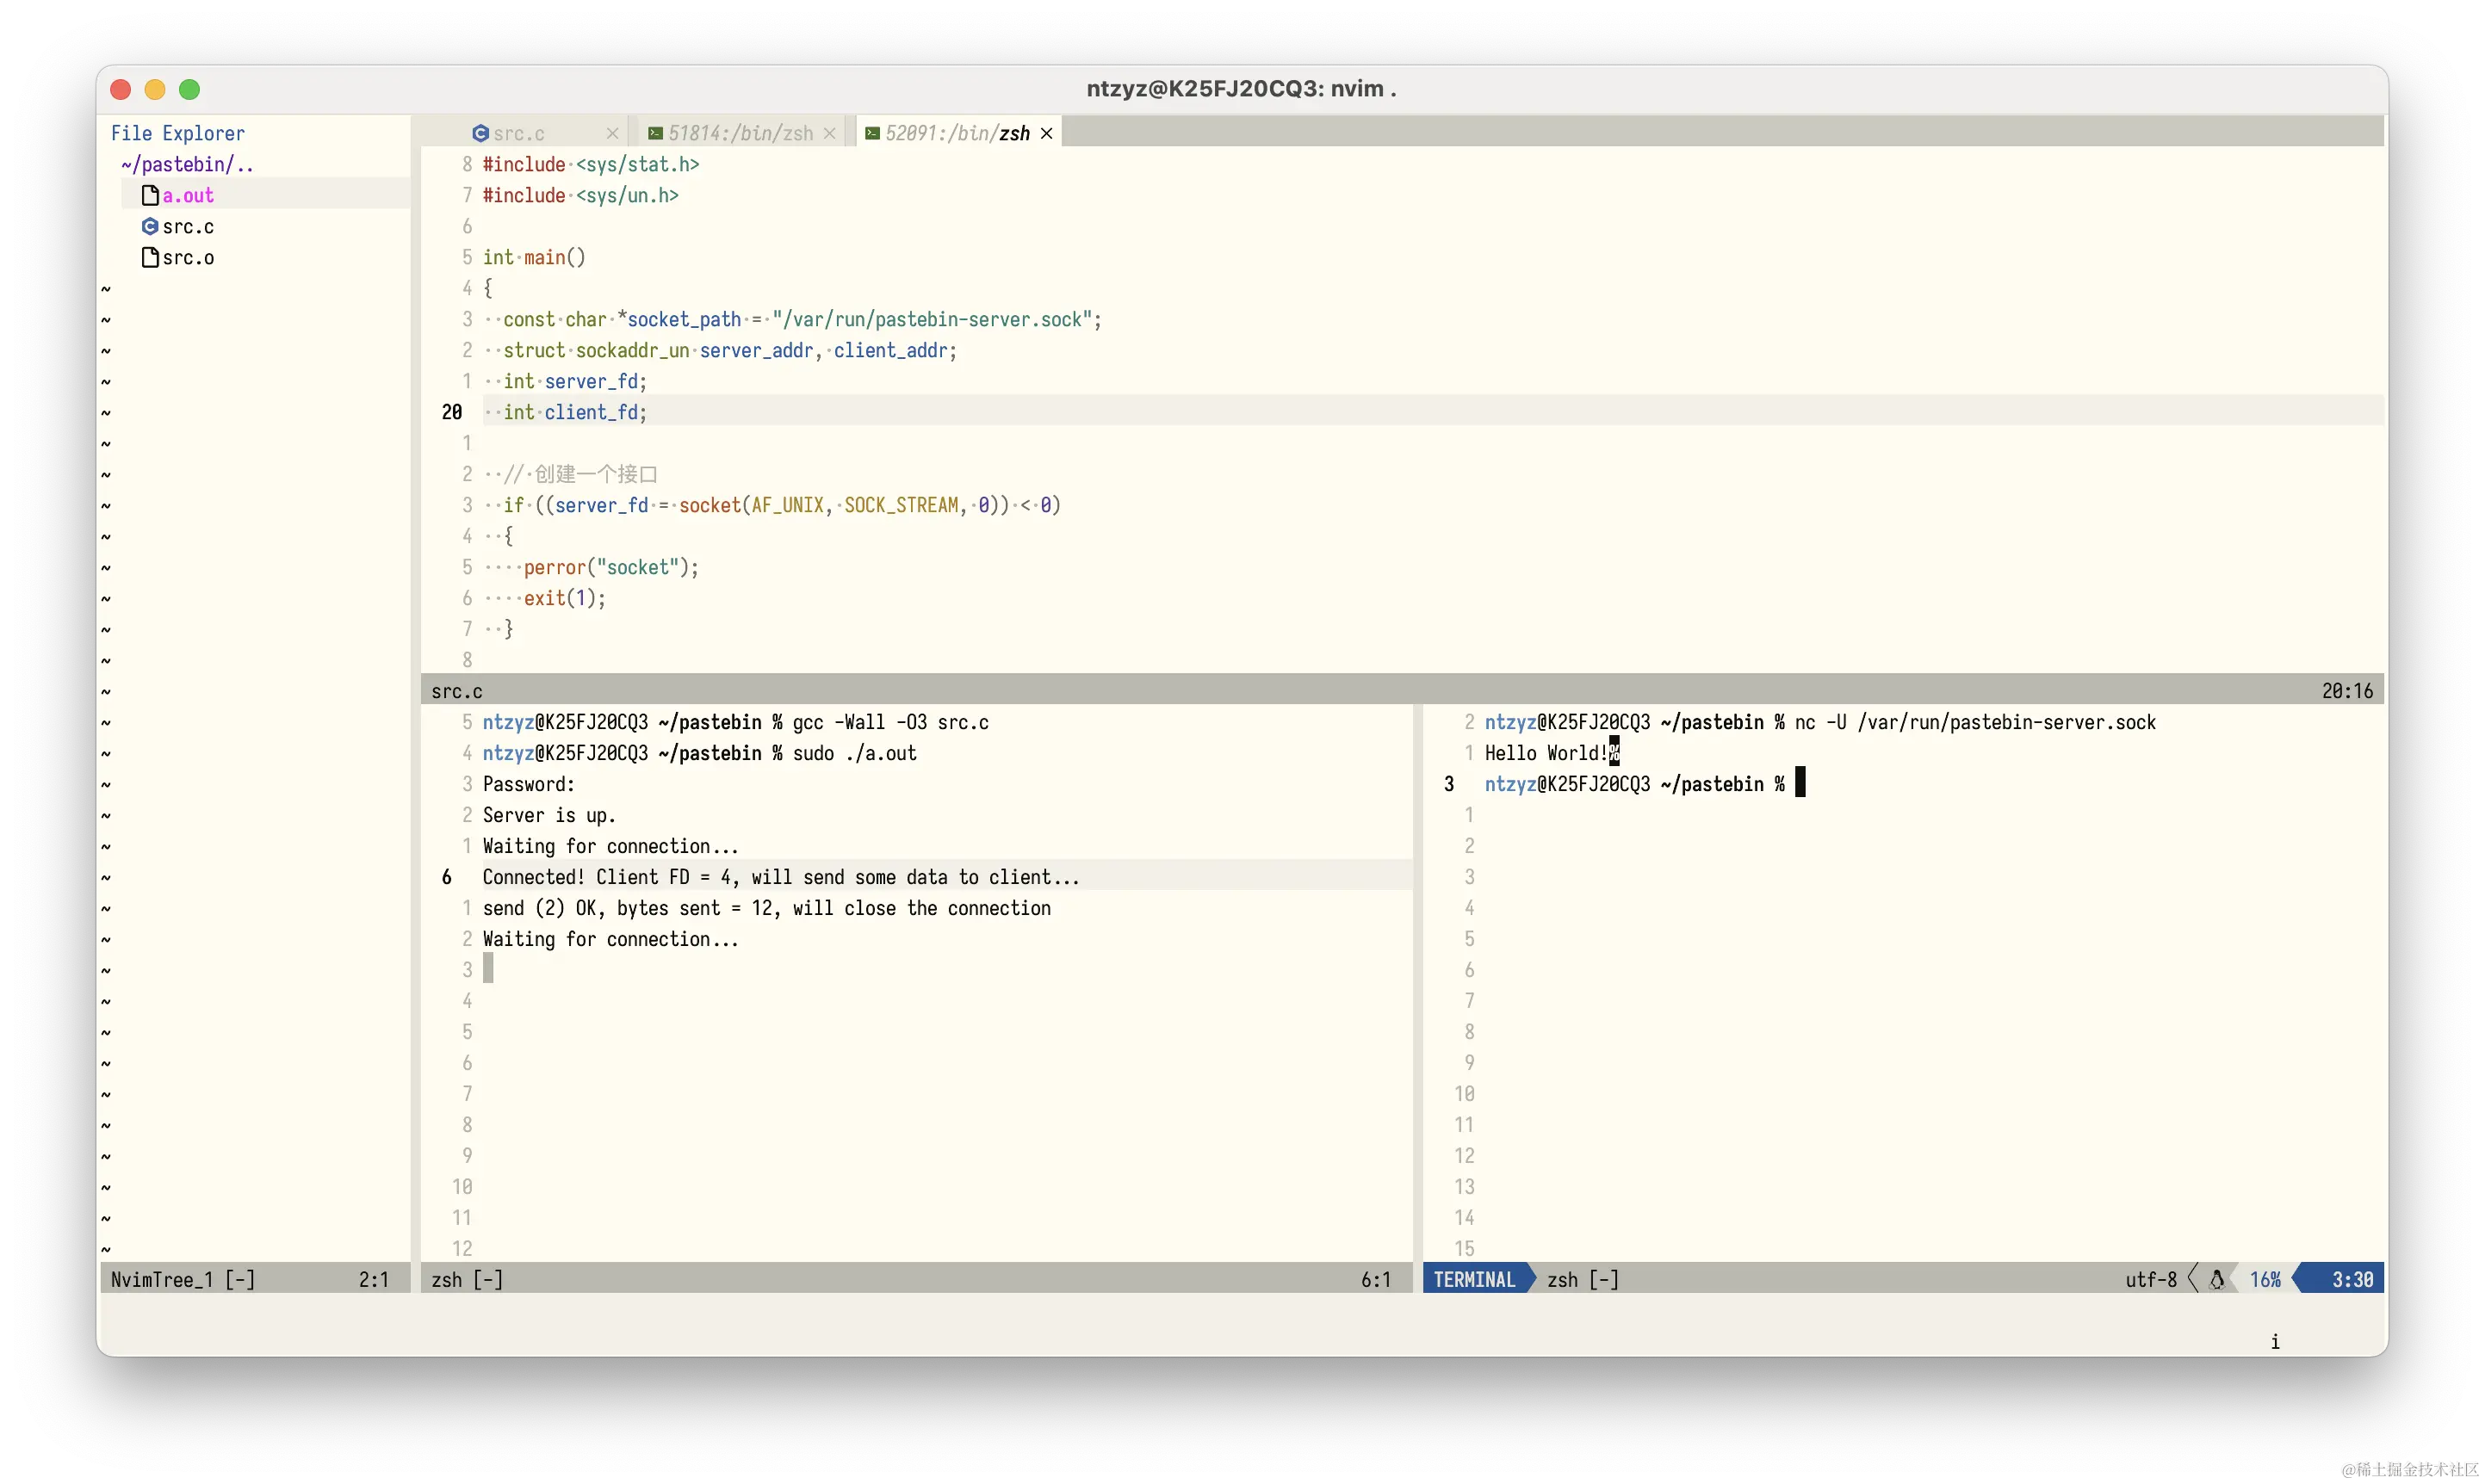Viewport: 2485px width, 1484px height.
Task: Click the Linux penguin icon in statusline
Action: pyautogui.click(x=2216, y=1279)
